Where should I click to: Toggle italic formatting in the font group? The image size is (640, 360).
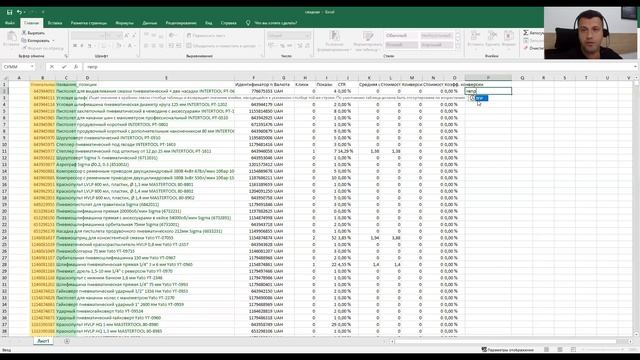(82, 46)
